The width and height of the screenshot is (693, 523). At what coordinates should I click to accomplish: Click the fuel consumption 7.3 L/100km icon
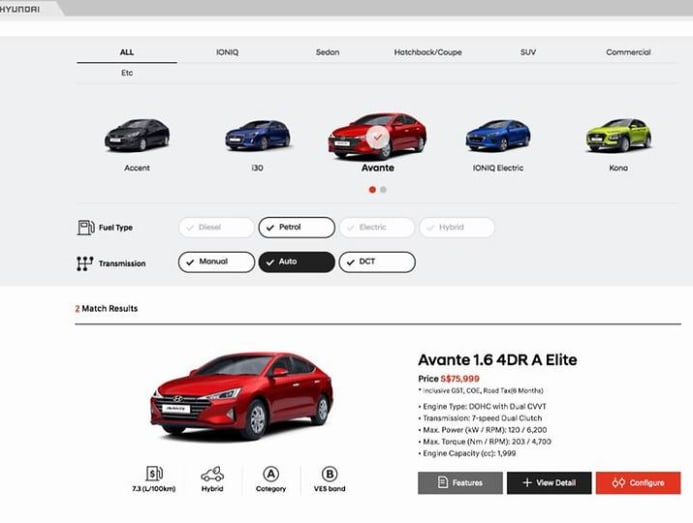pyautogui.click(x=154, y=474)
